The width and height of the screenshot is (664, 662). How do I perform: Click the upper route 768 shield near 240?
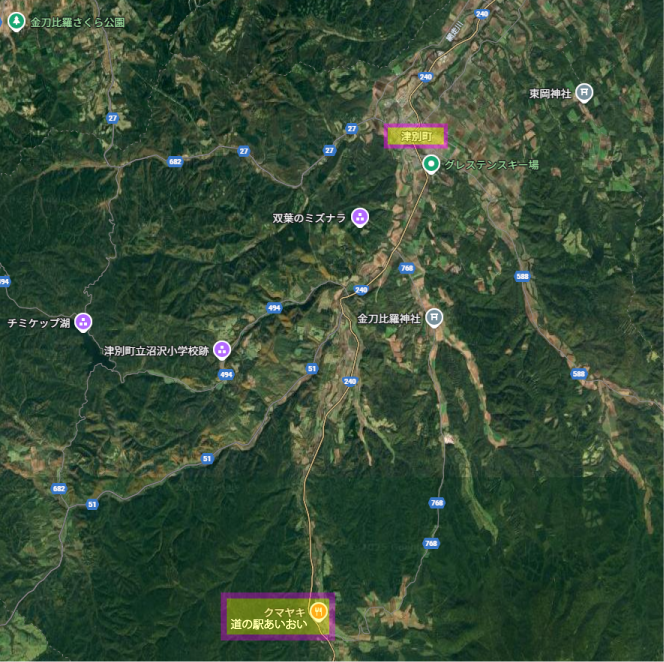pos(407,268)
